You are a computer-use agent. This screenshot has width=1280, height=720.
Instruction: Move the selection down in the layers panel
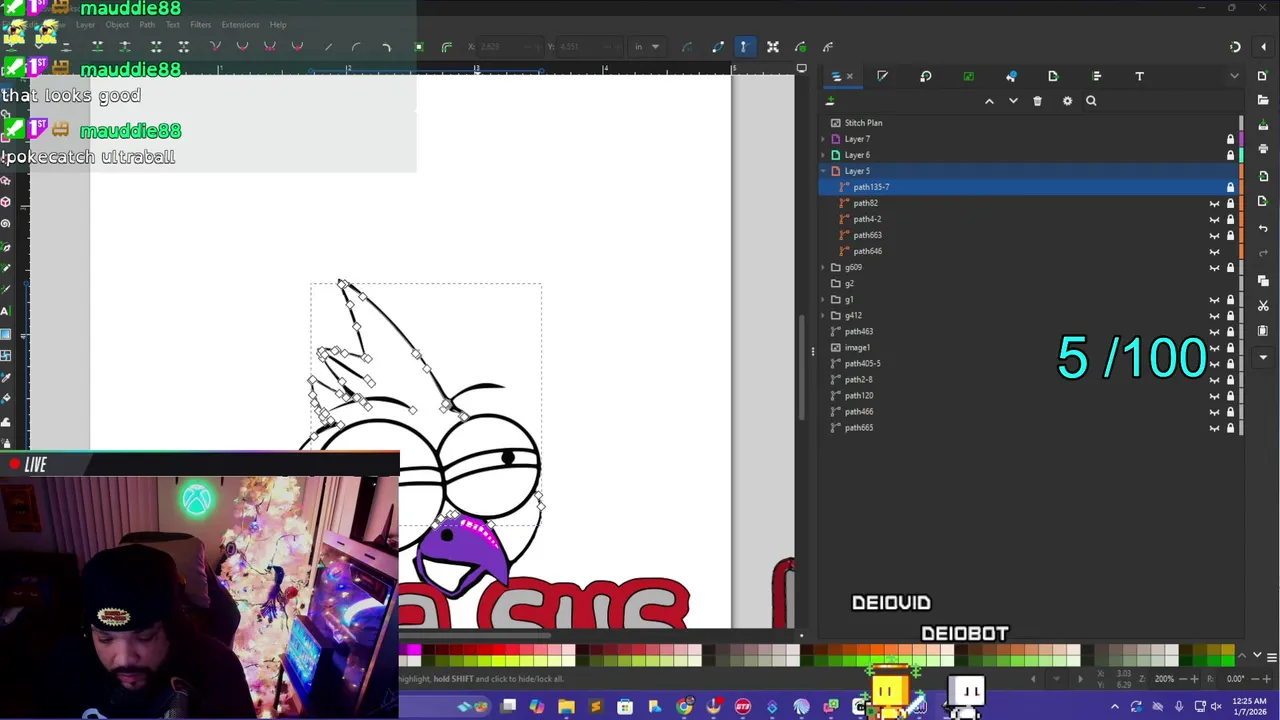coord(1013,101)
